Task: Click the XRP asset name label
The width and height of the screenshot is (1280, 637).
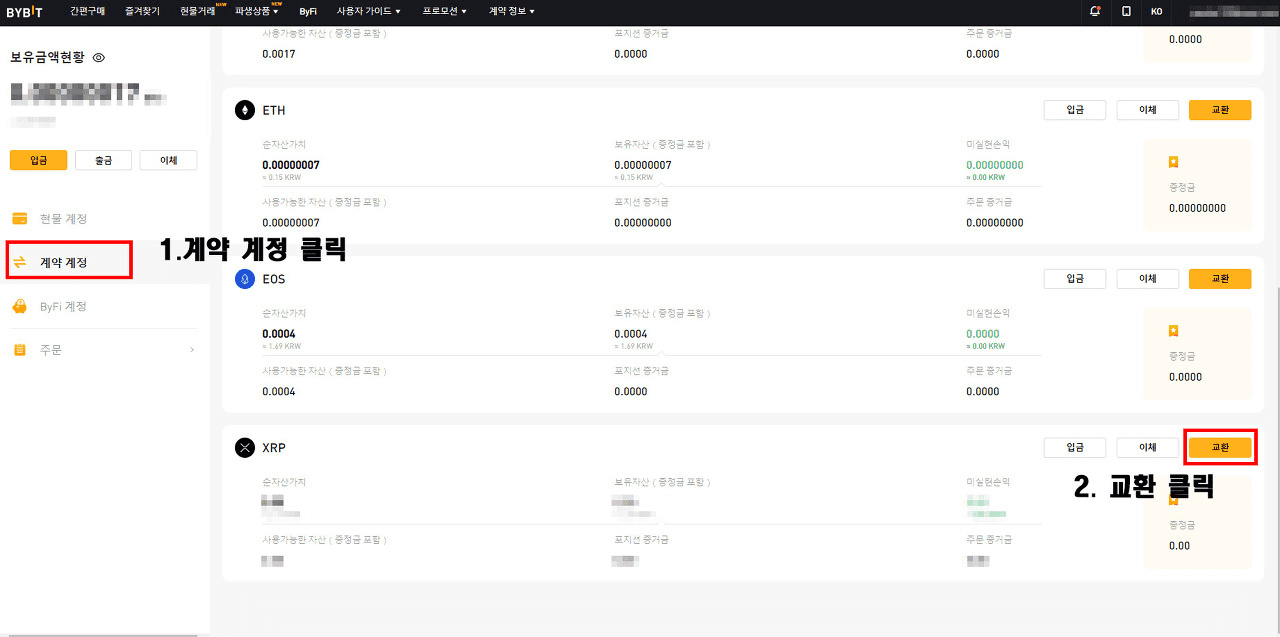Action: click(x=274, y=448)
